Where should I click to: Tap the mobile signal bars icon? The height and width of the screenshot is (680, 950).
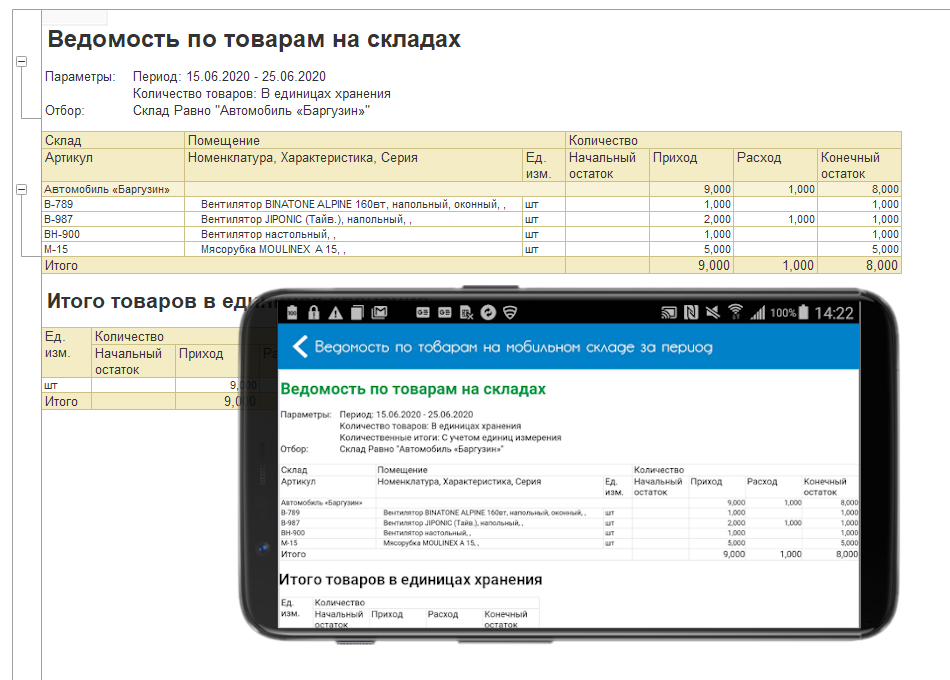tap(757, 313)
